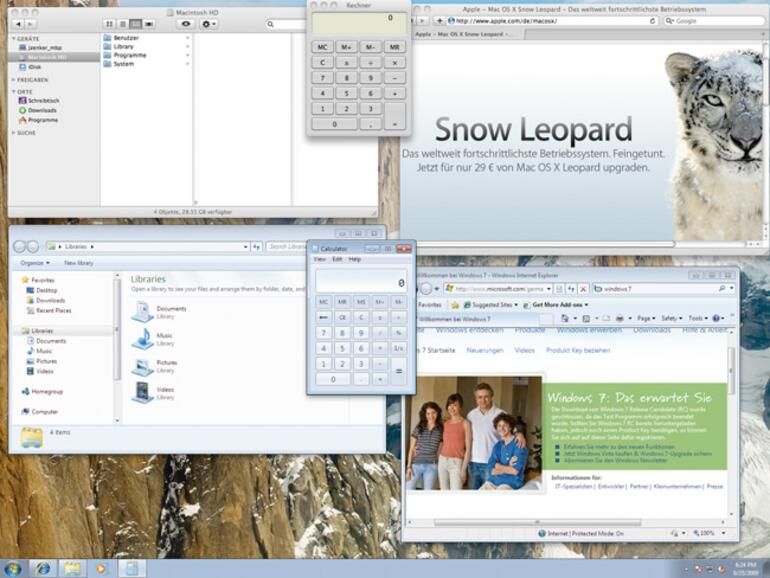This screenshot has height=578, width=770.
Task: Click the stop X button in Internet Explorer
Action: point(583,289)
